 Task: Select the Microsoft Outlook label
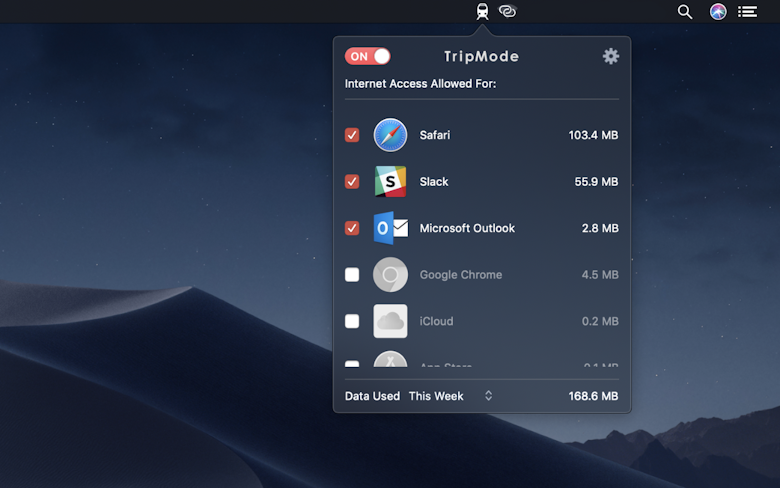click(x=467, y=228)
